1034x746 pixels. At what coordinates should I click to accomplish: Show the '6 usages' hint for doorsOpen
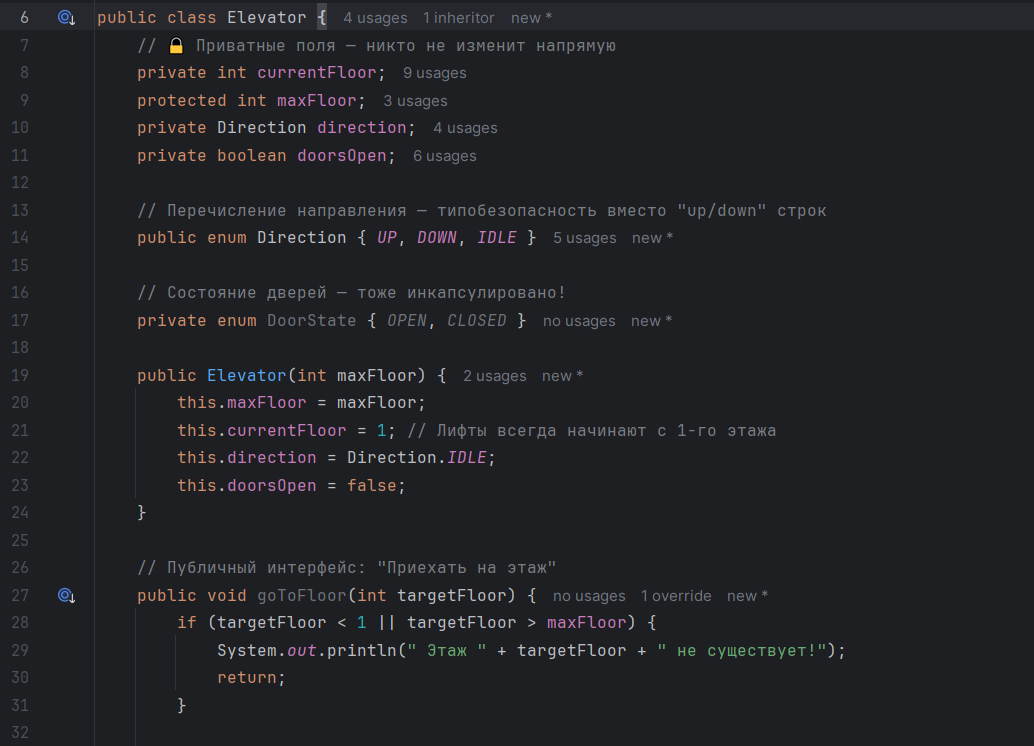click(444, 156)
